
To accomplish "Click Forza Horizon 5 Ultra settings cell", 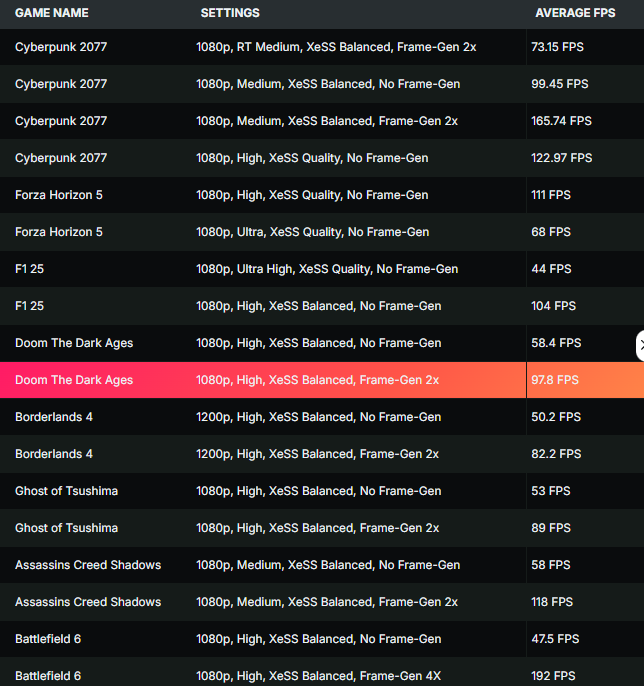I will tap(312, 232).
